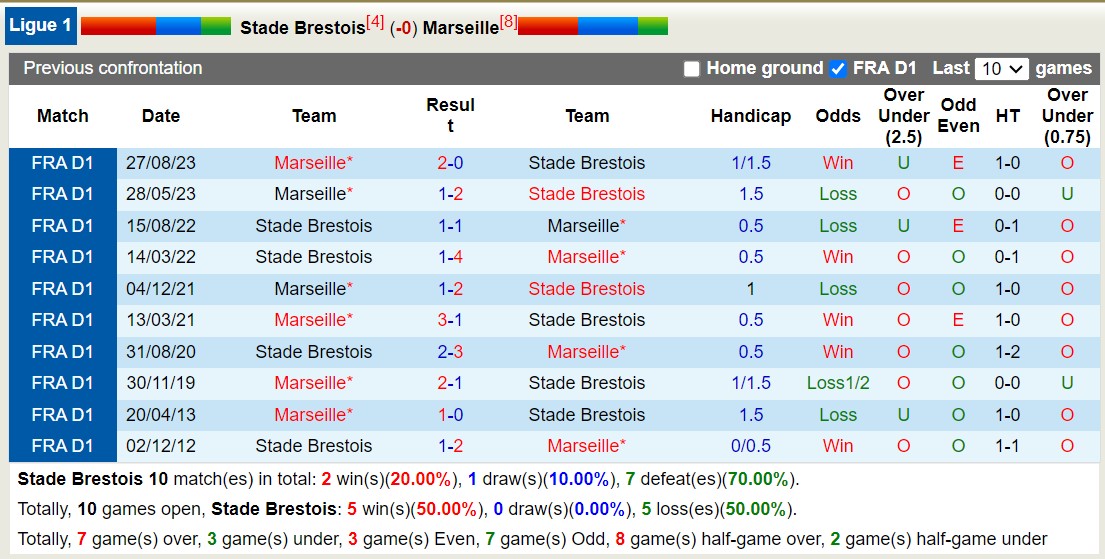Select the Previous confrontation section title
Screen dimensions: 1105x559
[x=113, y=68]
